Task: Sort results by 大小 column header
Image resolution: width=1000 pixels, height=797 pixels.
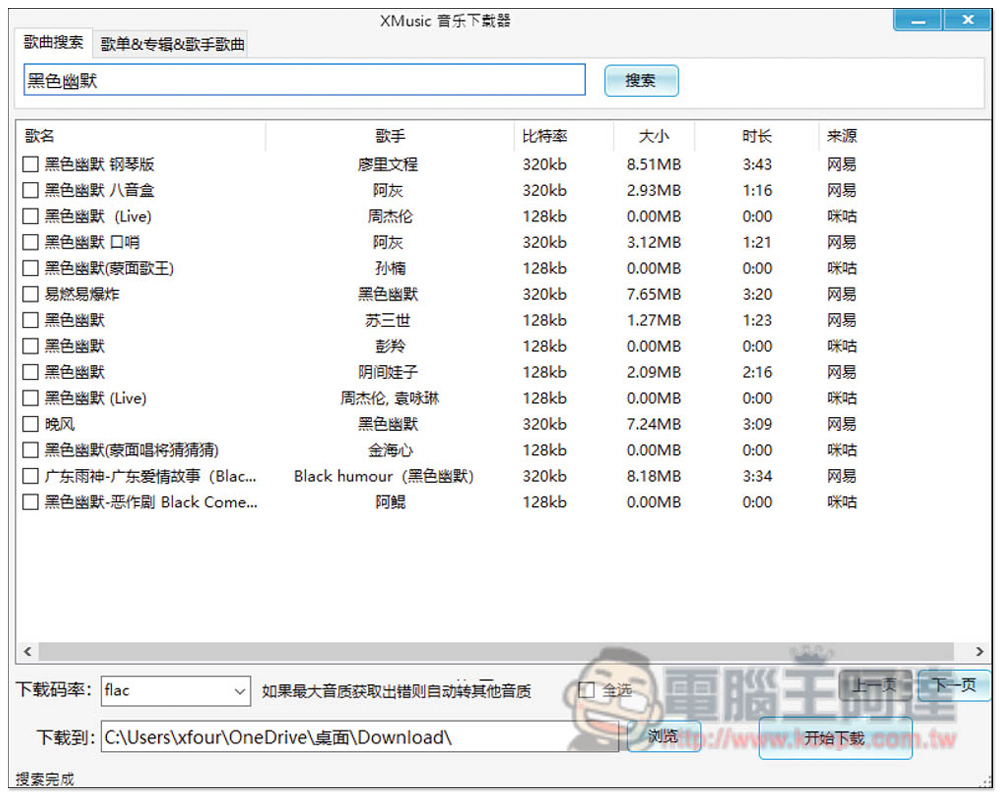Action: 654,136
